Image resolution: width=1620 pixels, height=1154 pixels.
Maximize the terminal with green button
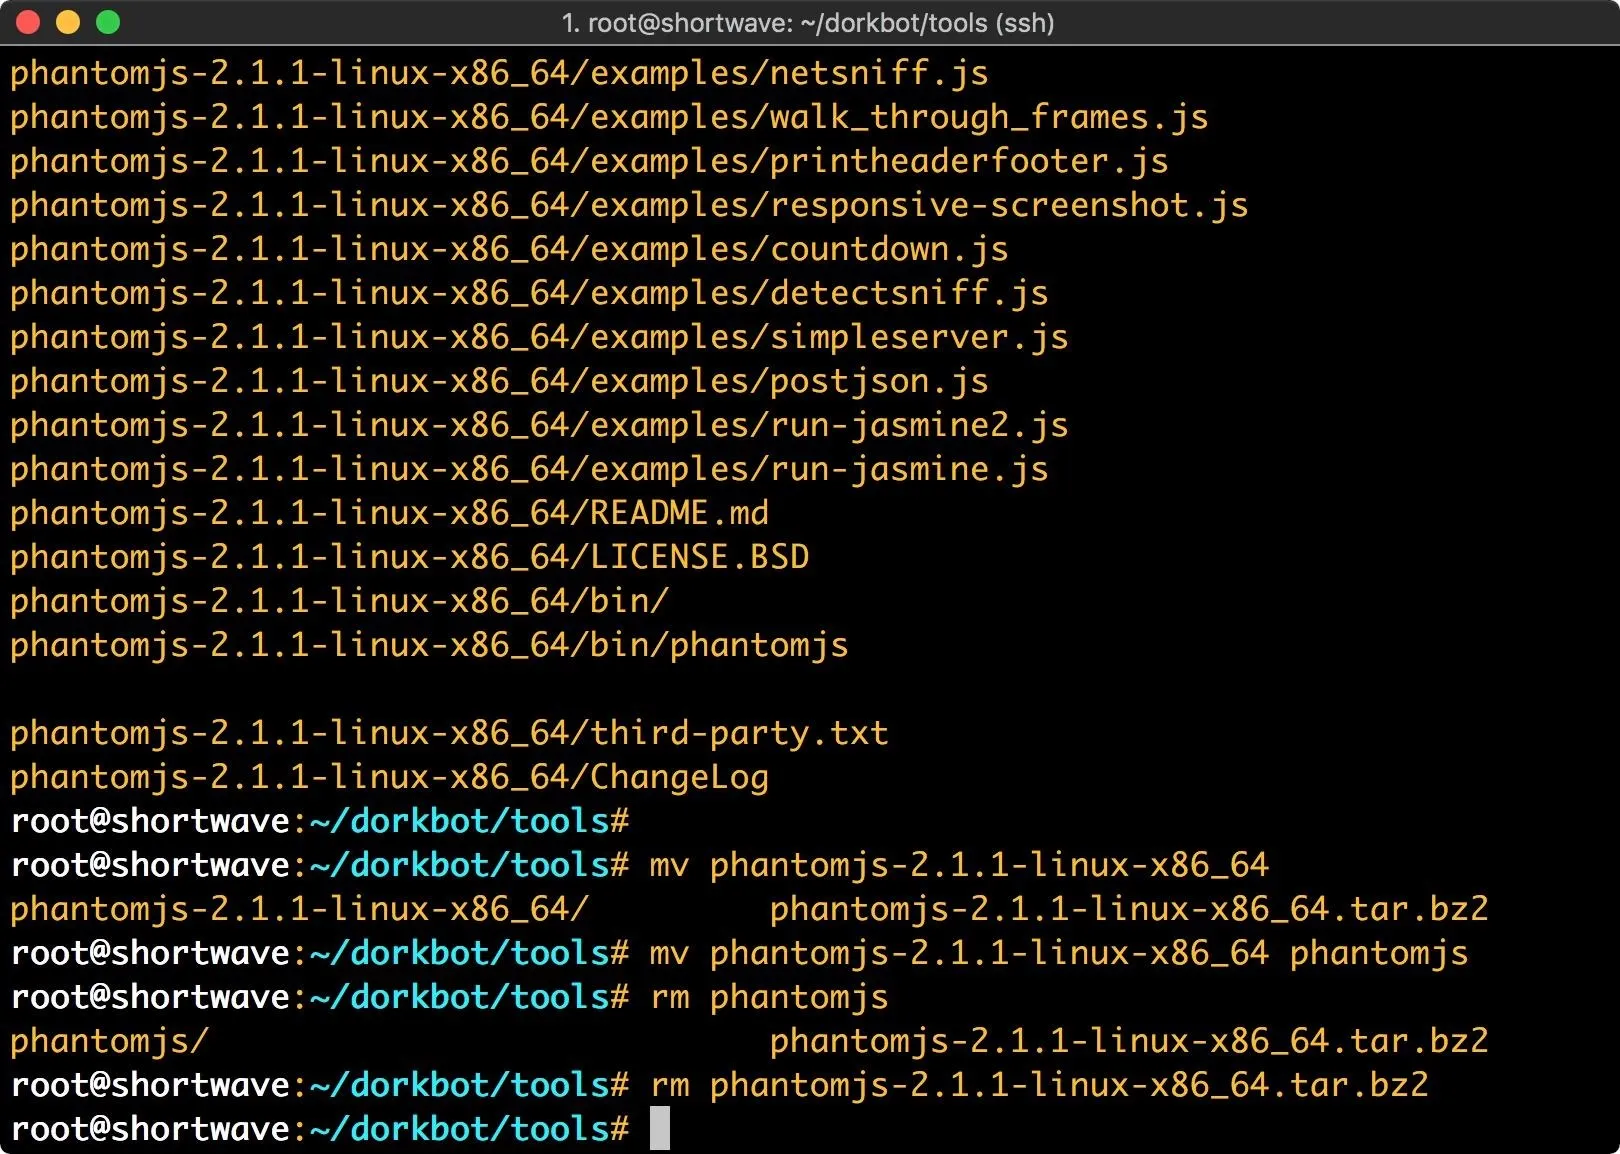click(x=108, y=22)
